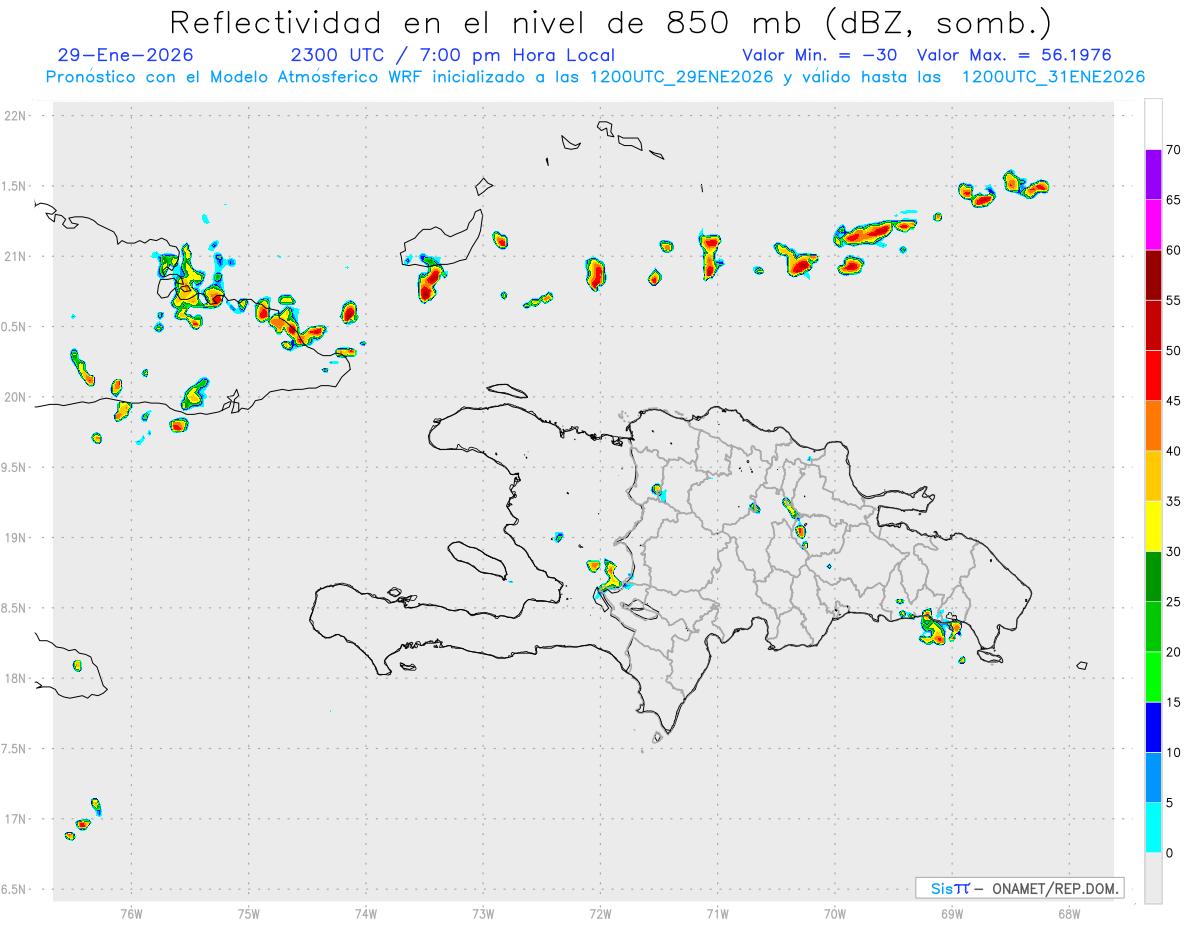Click the gold 35–40 dBZ colorbar segment

tap(1153, 476)
